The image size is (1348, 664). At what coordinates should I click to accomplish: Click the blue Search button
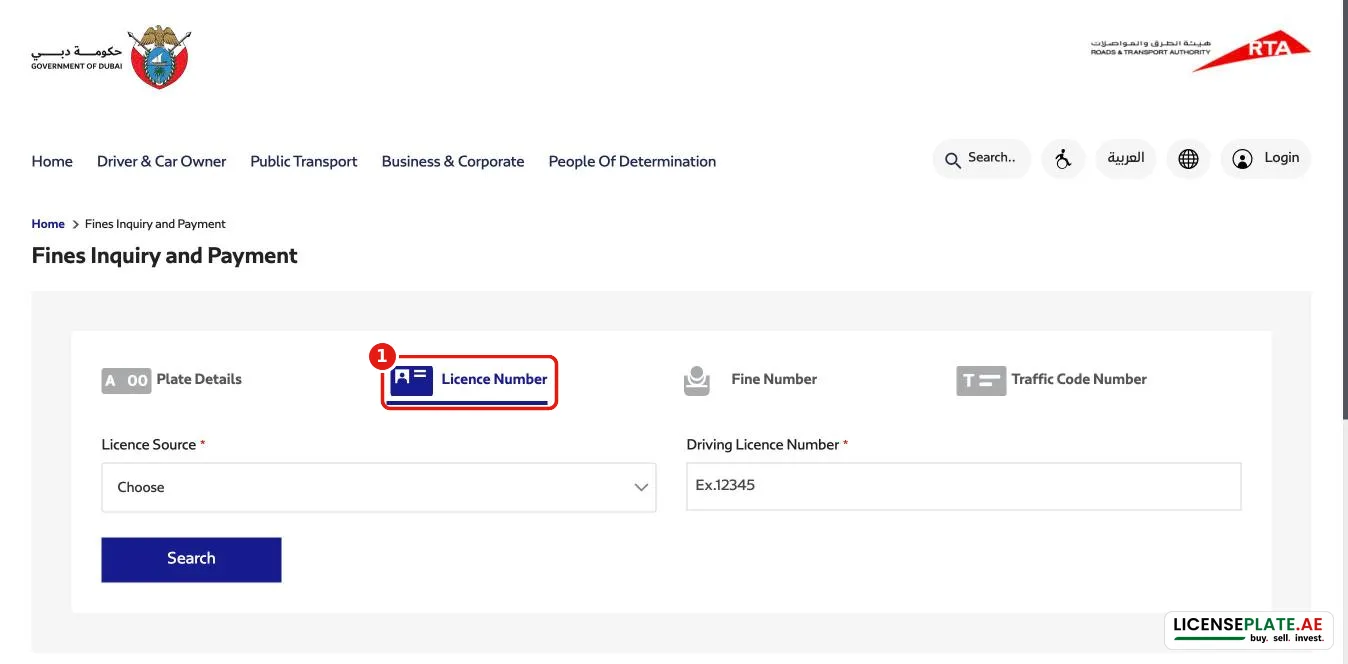(191, 559)
